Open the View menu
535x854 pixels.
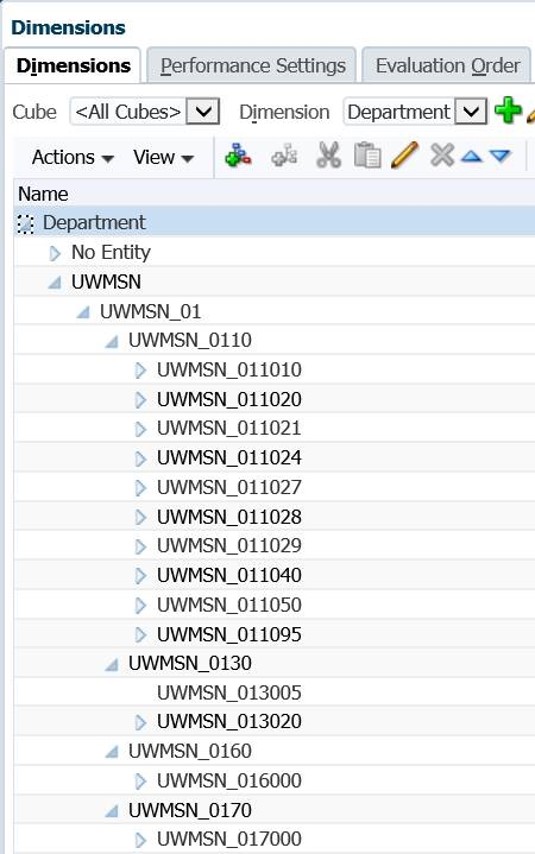click(163, 157)
